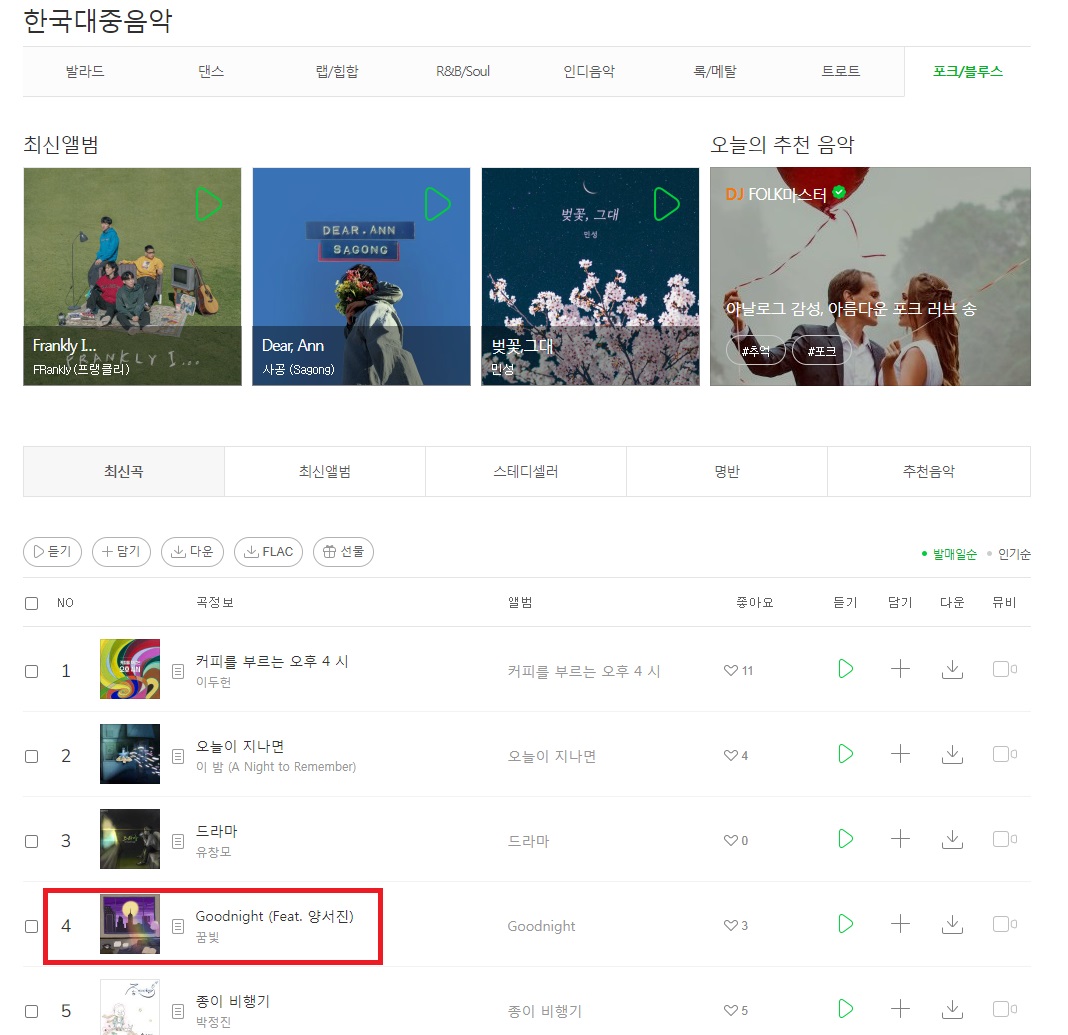
Task: Switch to the 스테디셀러 tab
Action: (526, 471)
